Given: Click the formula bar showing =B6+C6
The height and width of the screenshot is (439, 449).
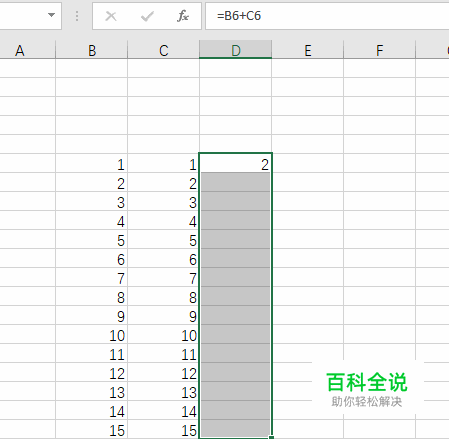Looking at the screenshot, I should point(327,16).
